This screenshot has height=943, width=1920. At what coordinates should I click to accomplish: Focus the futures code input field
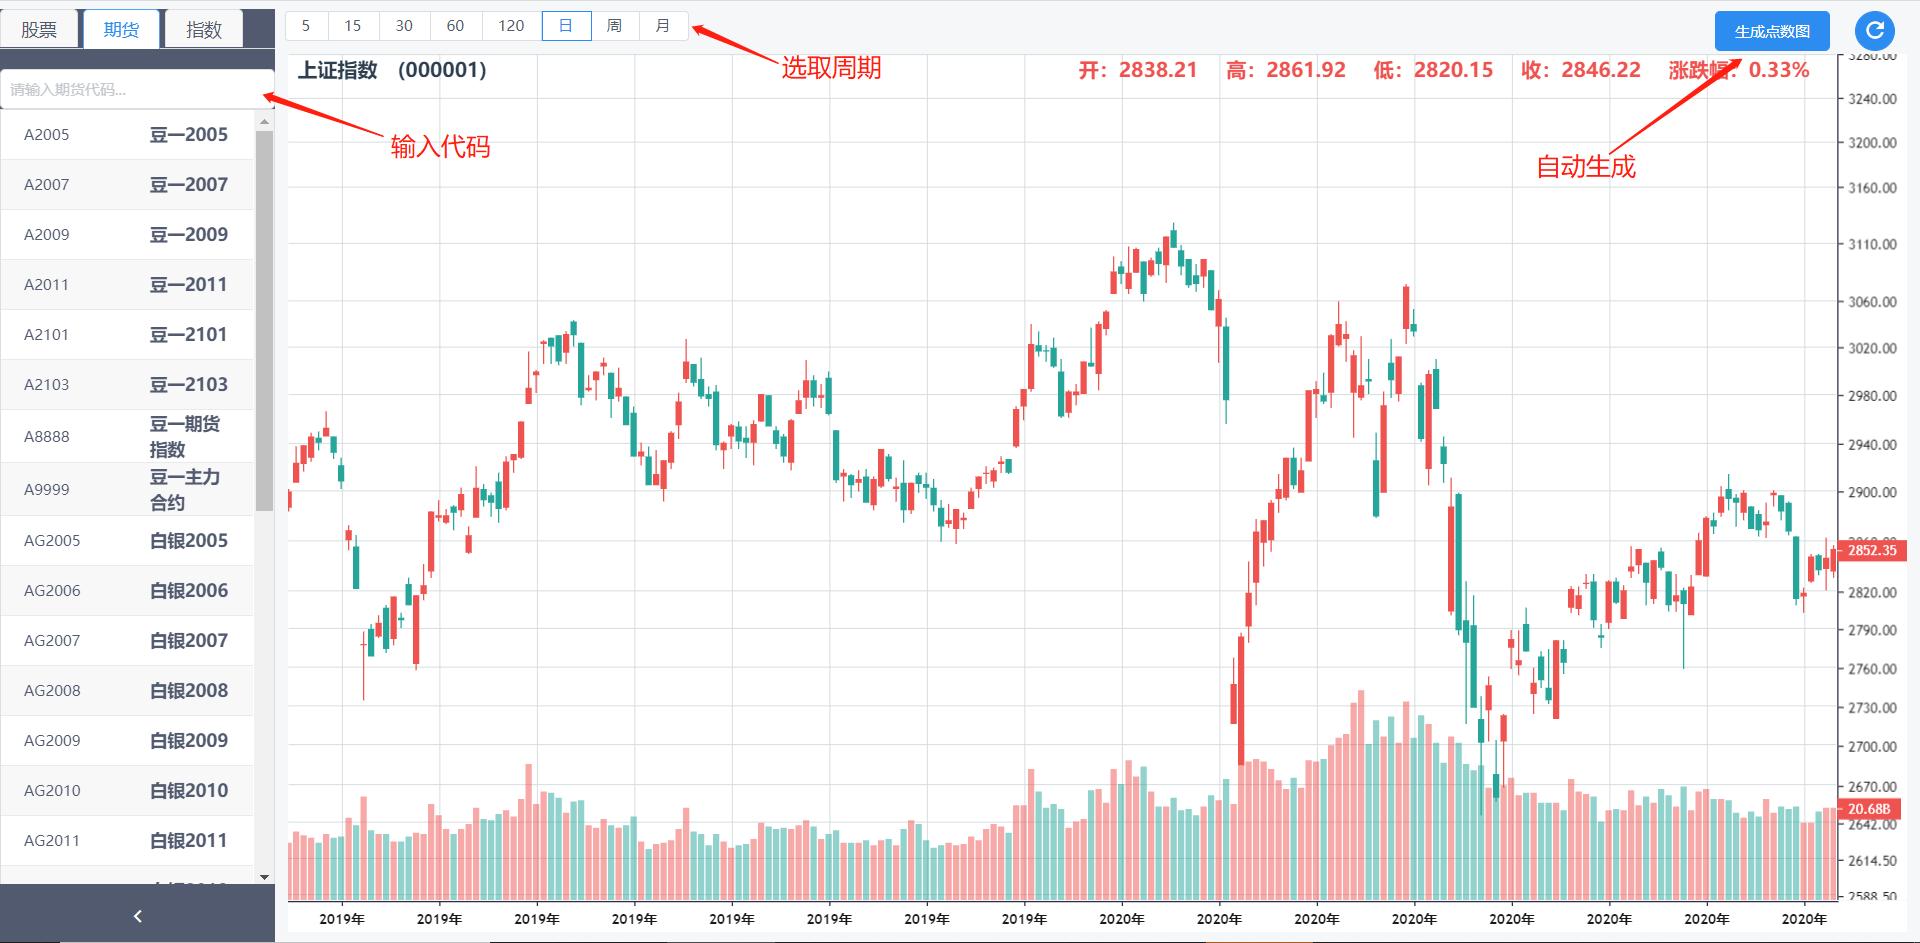[137, 90]
